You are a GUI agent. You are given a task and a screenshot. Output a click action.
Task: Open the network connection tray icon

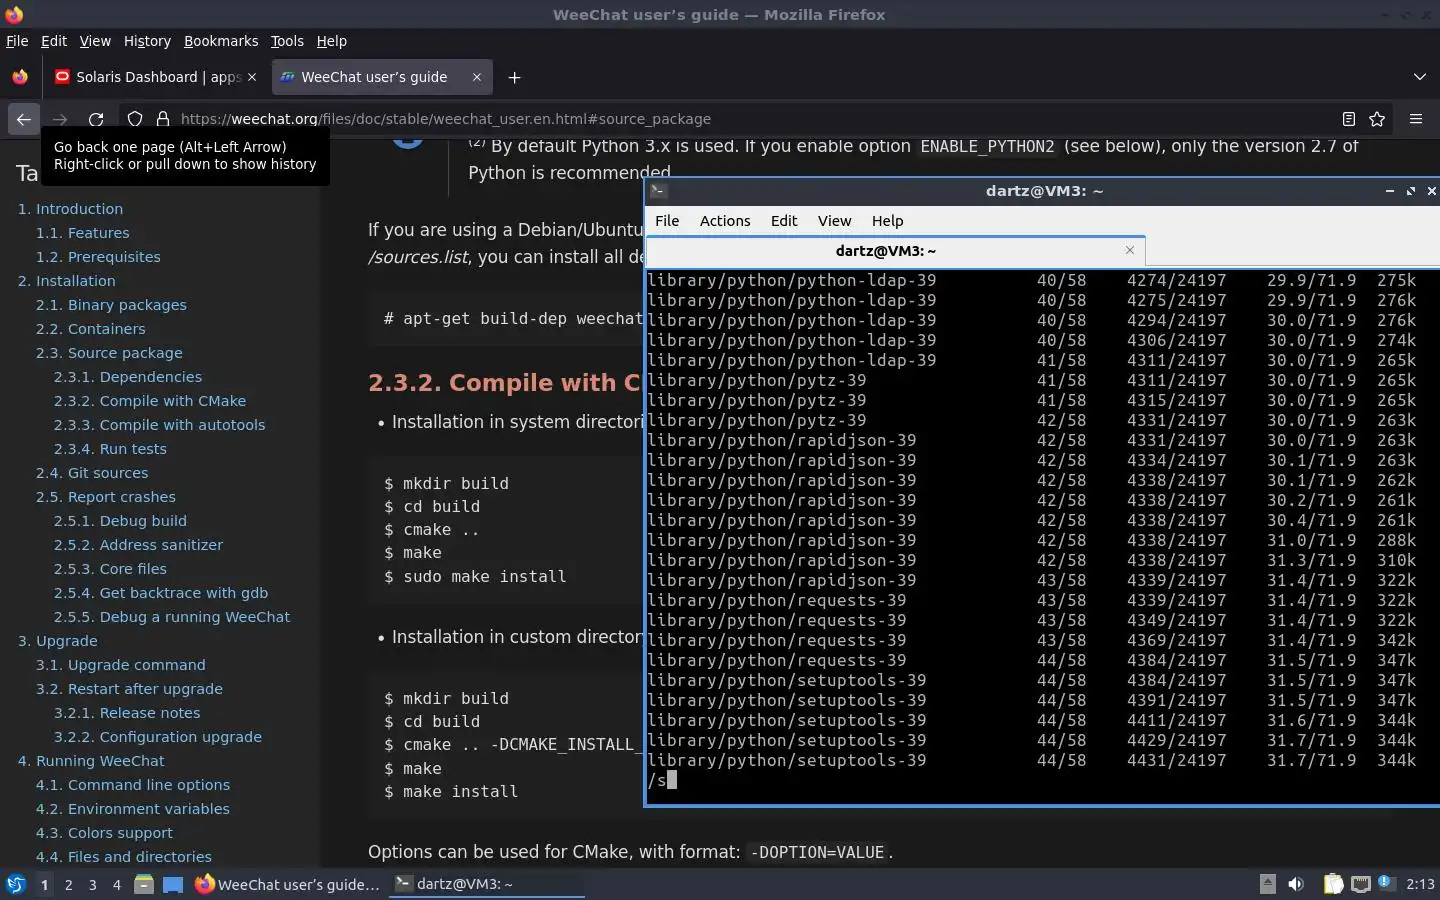click(x=1361, y=884)
